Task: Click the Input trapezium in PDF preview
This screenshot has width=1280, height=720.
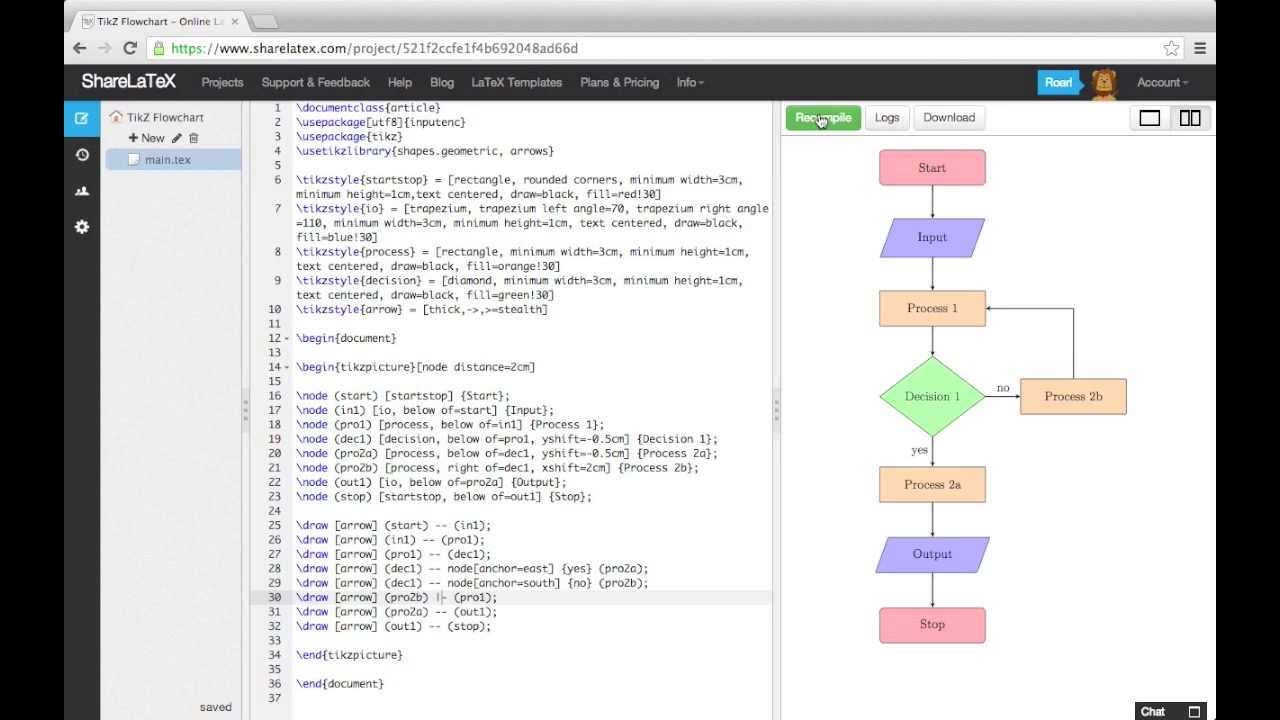Action: pyautogui.click(x=932, y=238)
